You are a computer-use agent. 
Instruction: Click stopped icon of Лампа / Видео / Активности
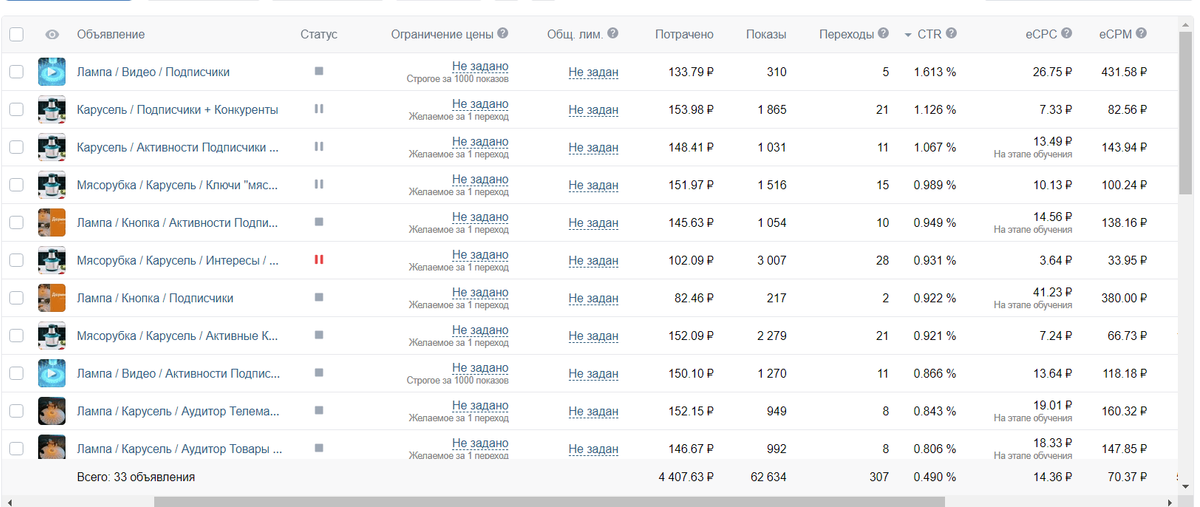pyautogui.click(x=319, y=372)
